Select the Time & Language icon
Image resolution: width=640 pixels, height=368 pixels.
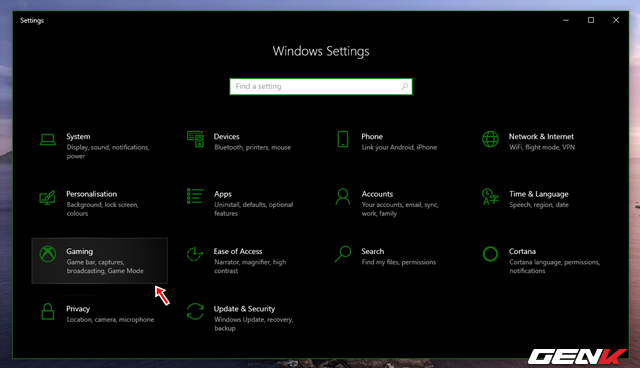(x=490, y=197)
